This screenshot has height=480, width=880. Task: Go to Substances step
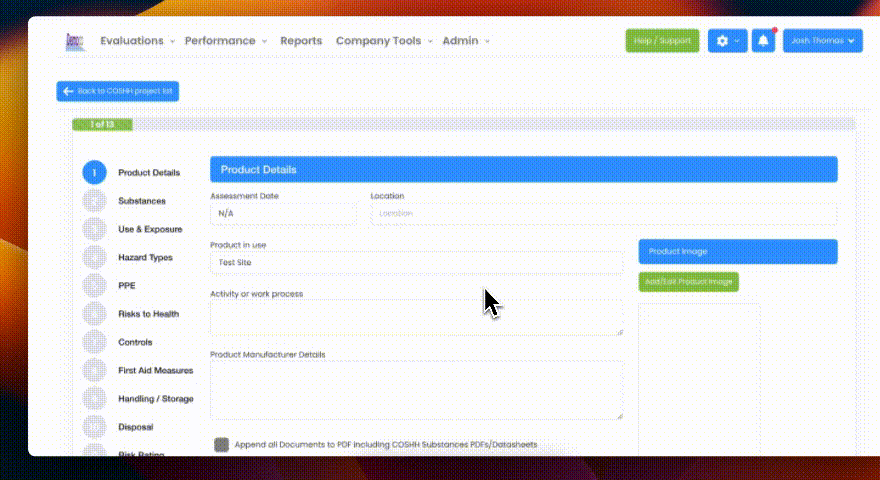click(142, 201)
